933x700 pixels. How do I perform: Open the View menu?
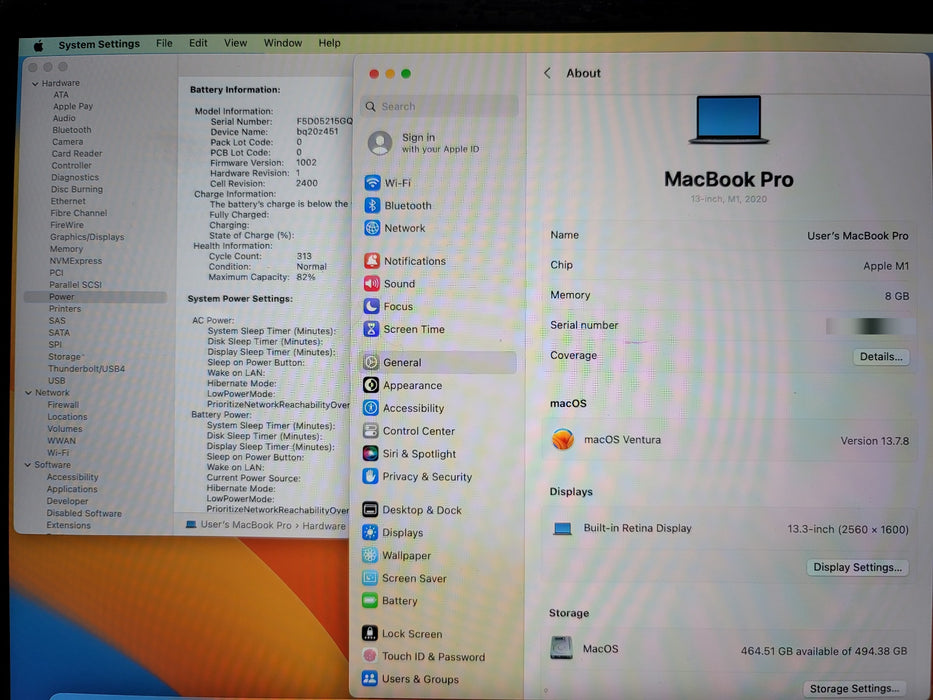coord(235,43)
